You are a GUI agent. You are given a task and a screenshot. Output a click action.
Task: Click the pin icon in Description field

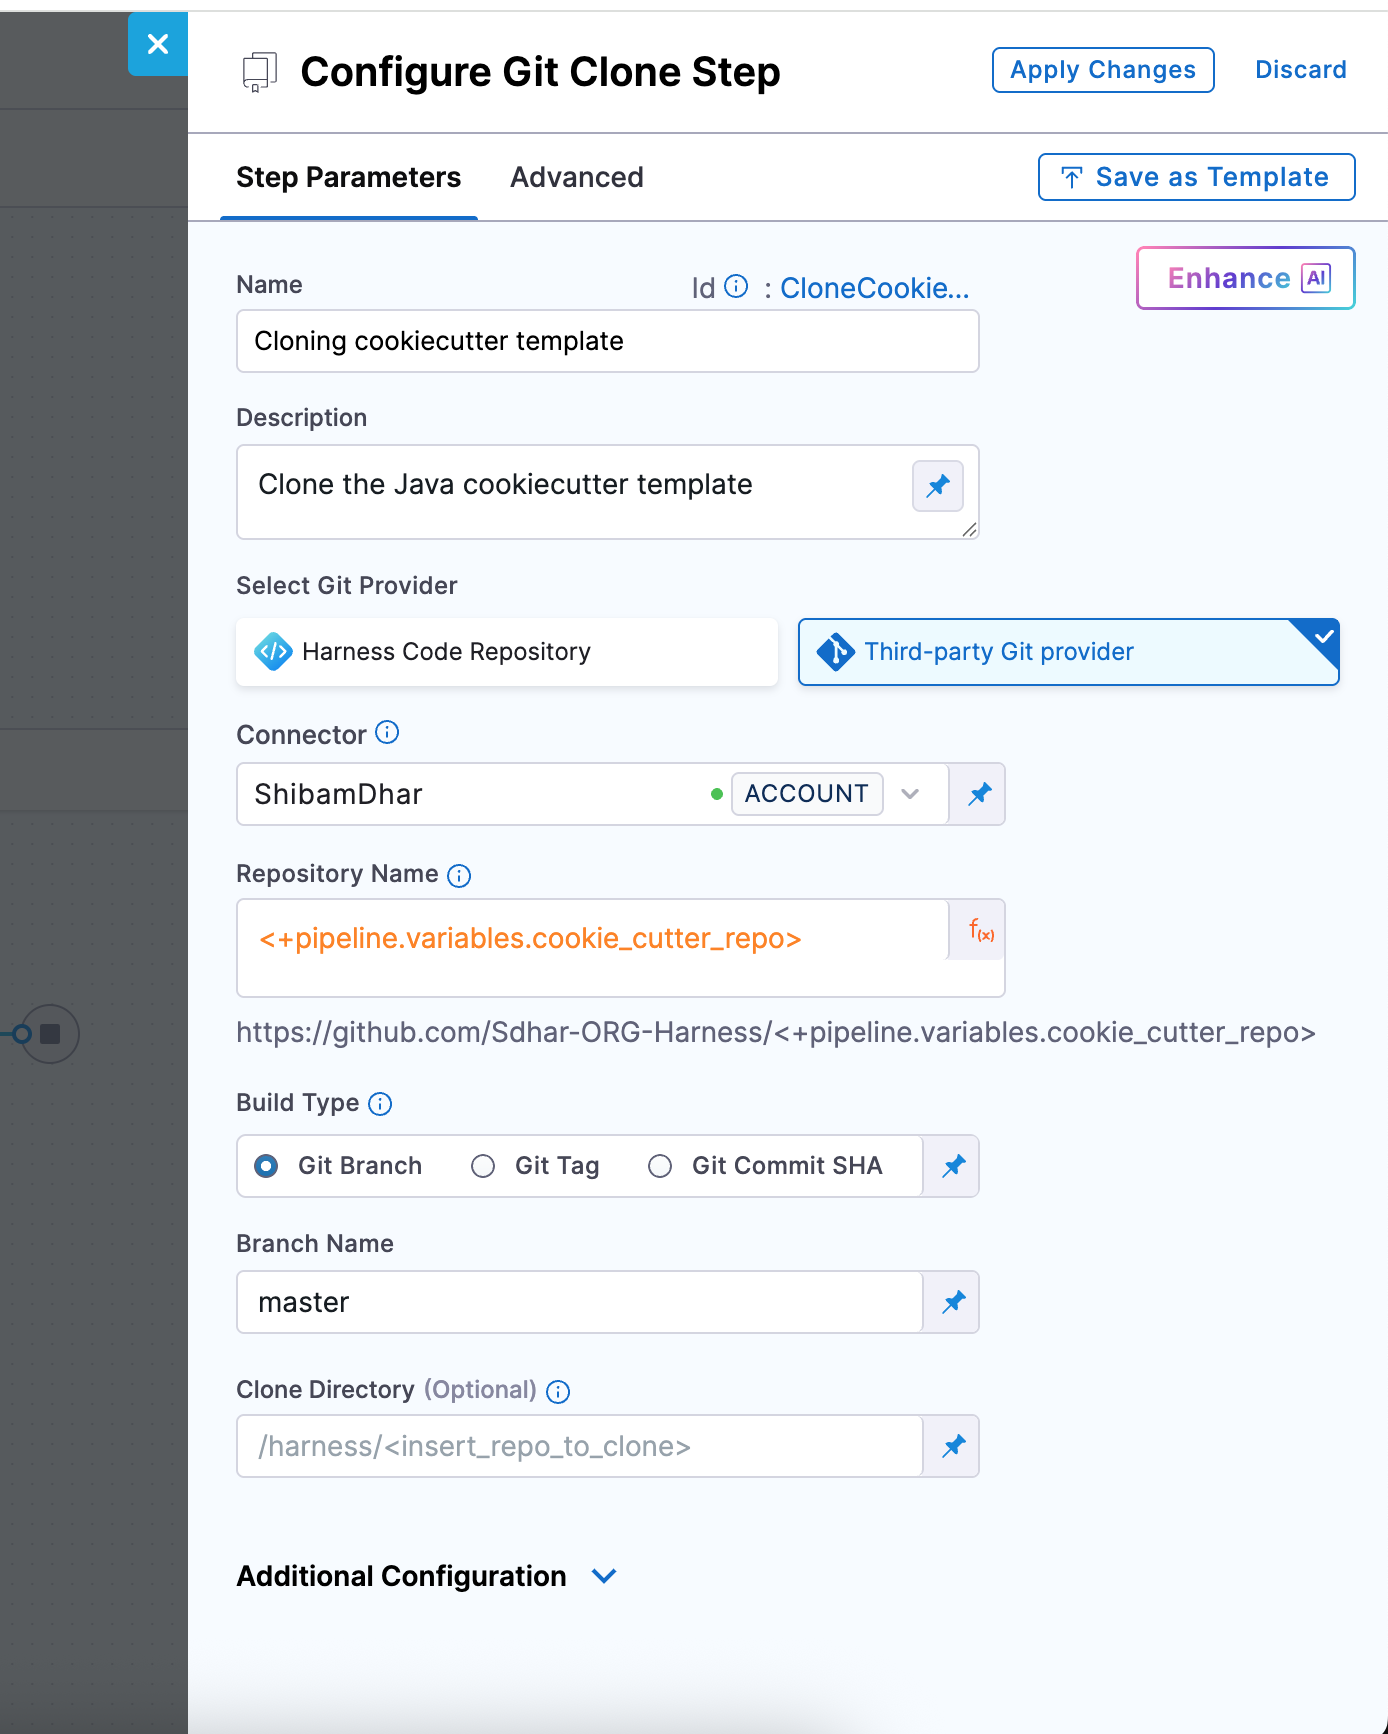(x=937, y=486)
